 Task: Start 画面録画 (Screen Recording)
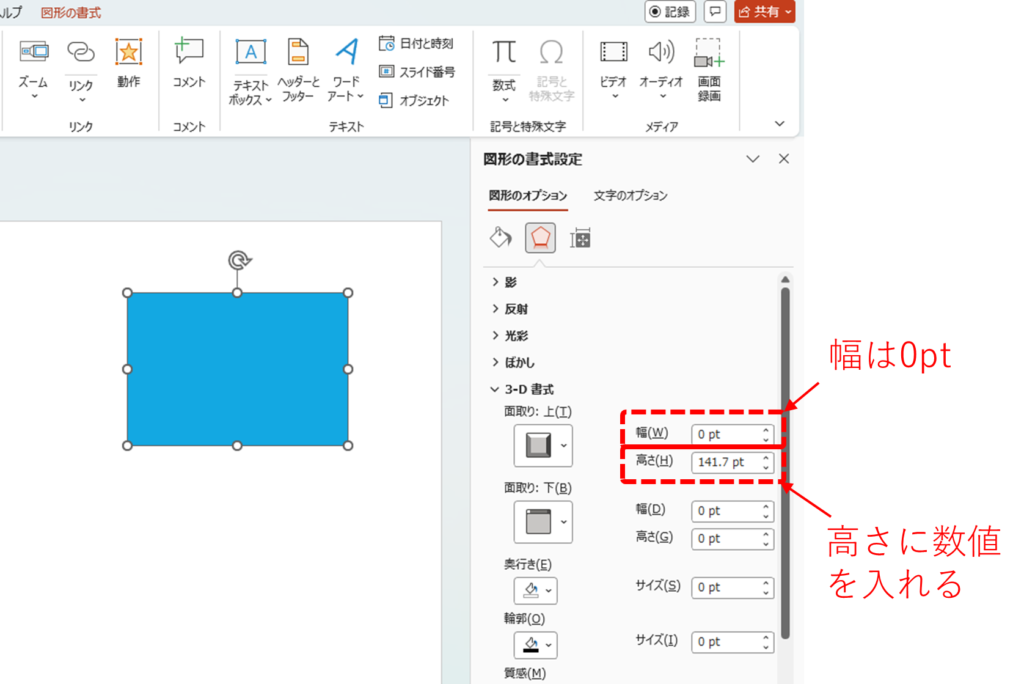(709, 55)
